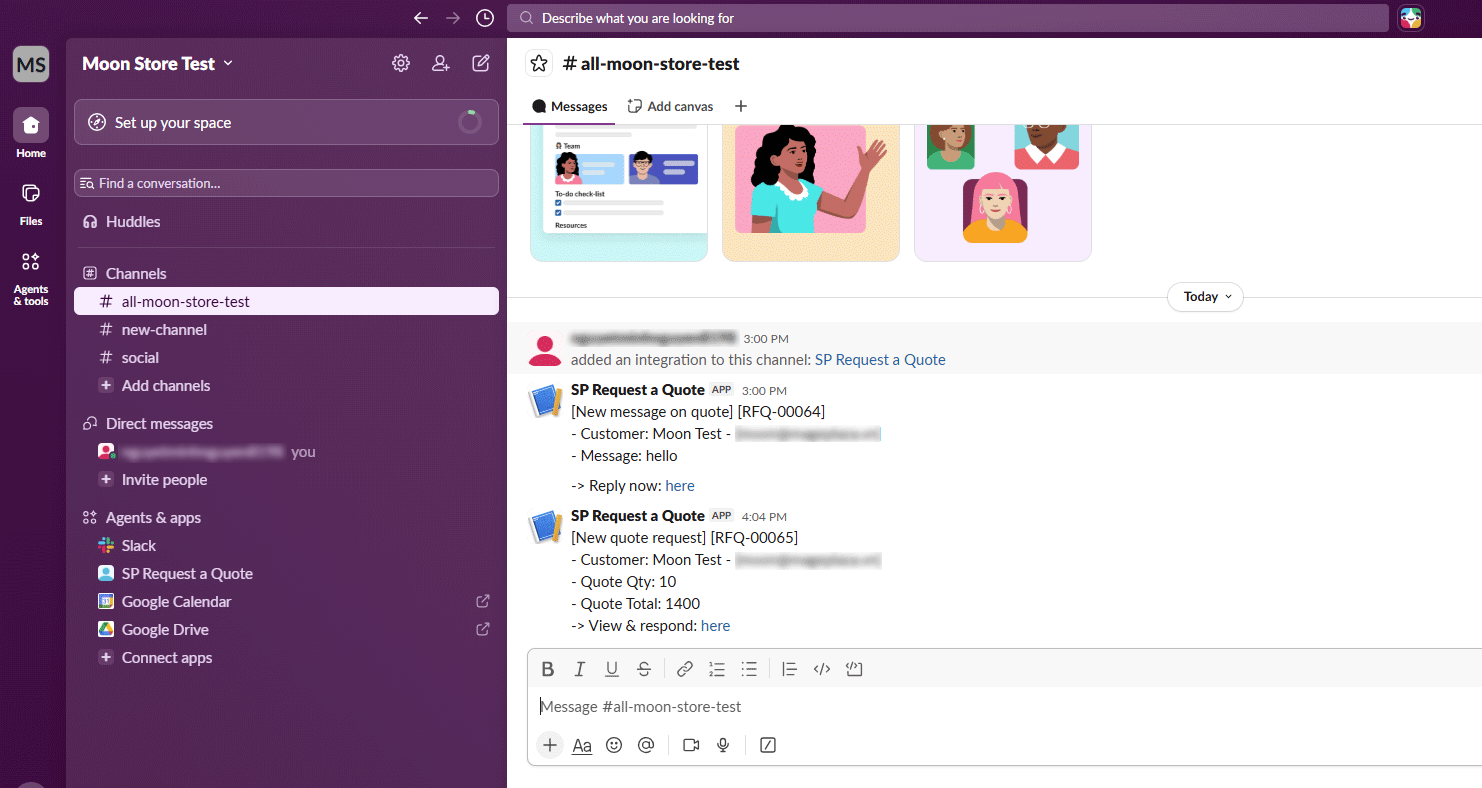Click 'here' link after Reply now

pos(680,486)
